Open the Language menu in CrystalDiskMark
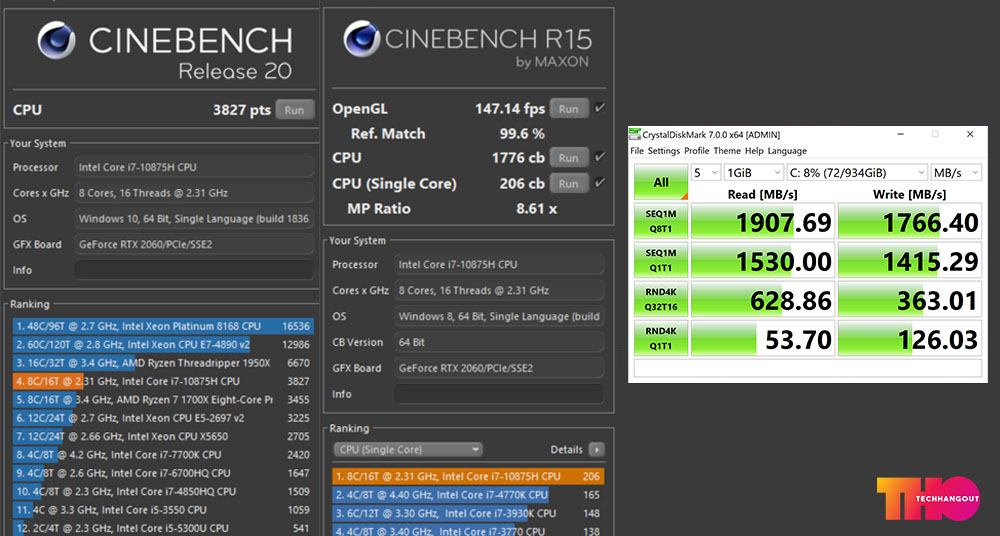Viewport: 1000px width, 536px height. tap(787, 151)
